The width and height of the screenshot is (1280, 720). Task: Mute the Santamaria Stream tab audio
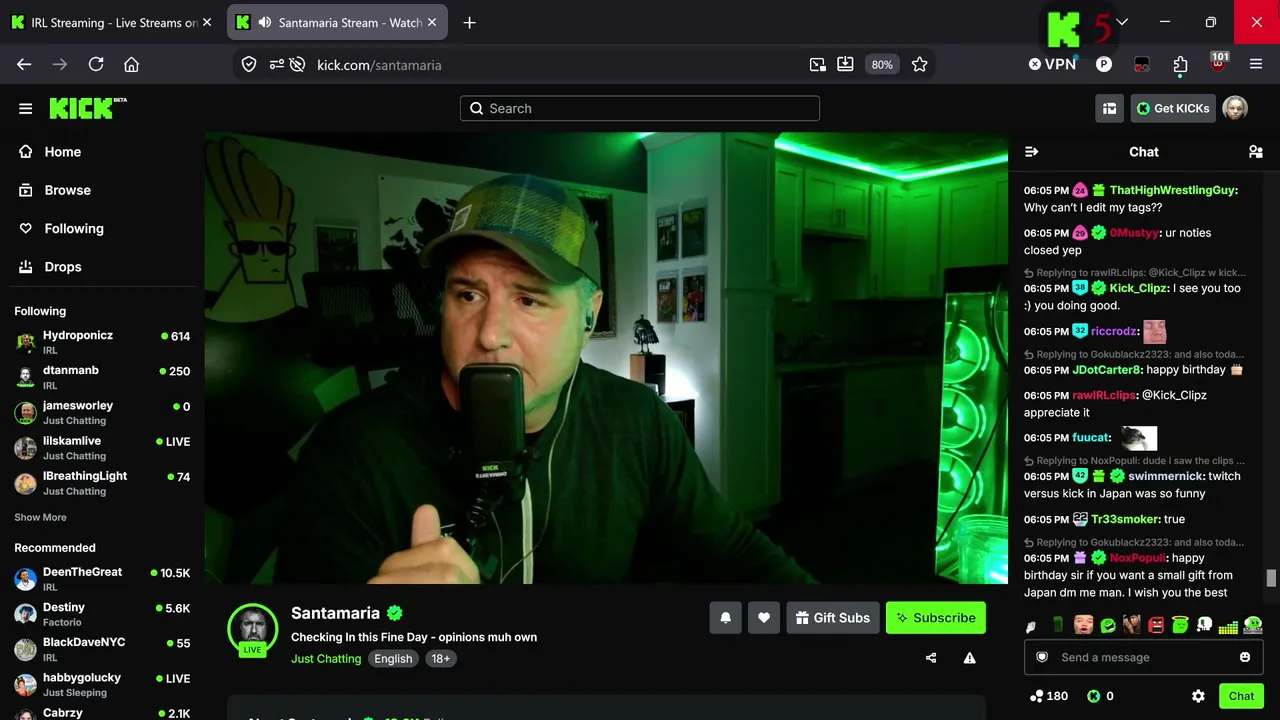264,22
